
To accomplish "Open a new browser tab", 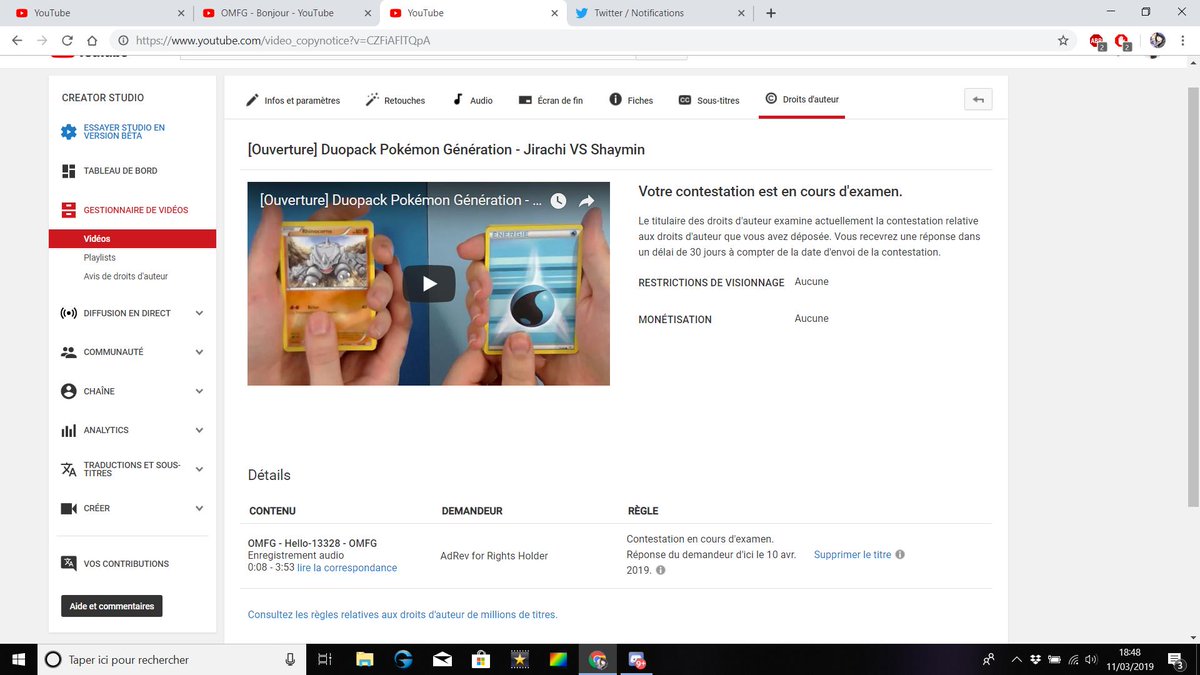I will coord(771,13).
